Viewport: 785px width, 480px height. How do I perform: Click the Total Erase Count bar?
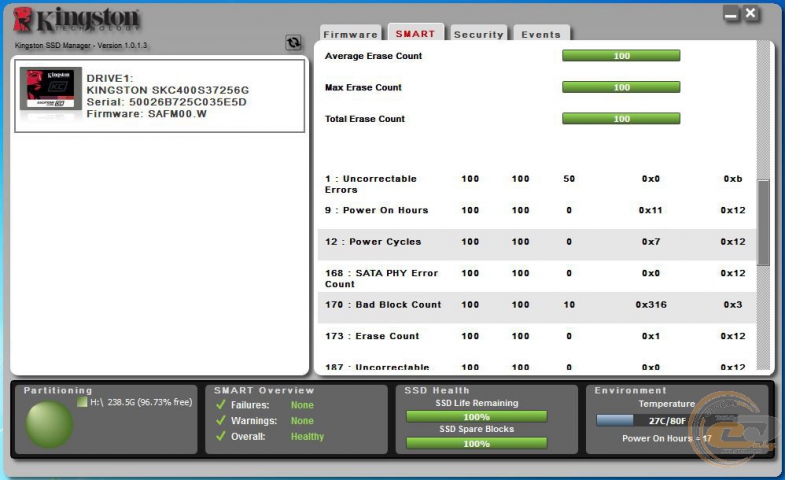(x=621, y=119)
